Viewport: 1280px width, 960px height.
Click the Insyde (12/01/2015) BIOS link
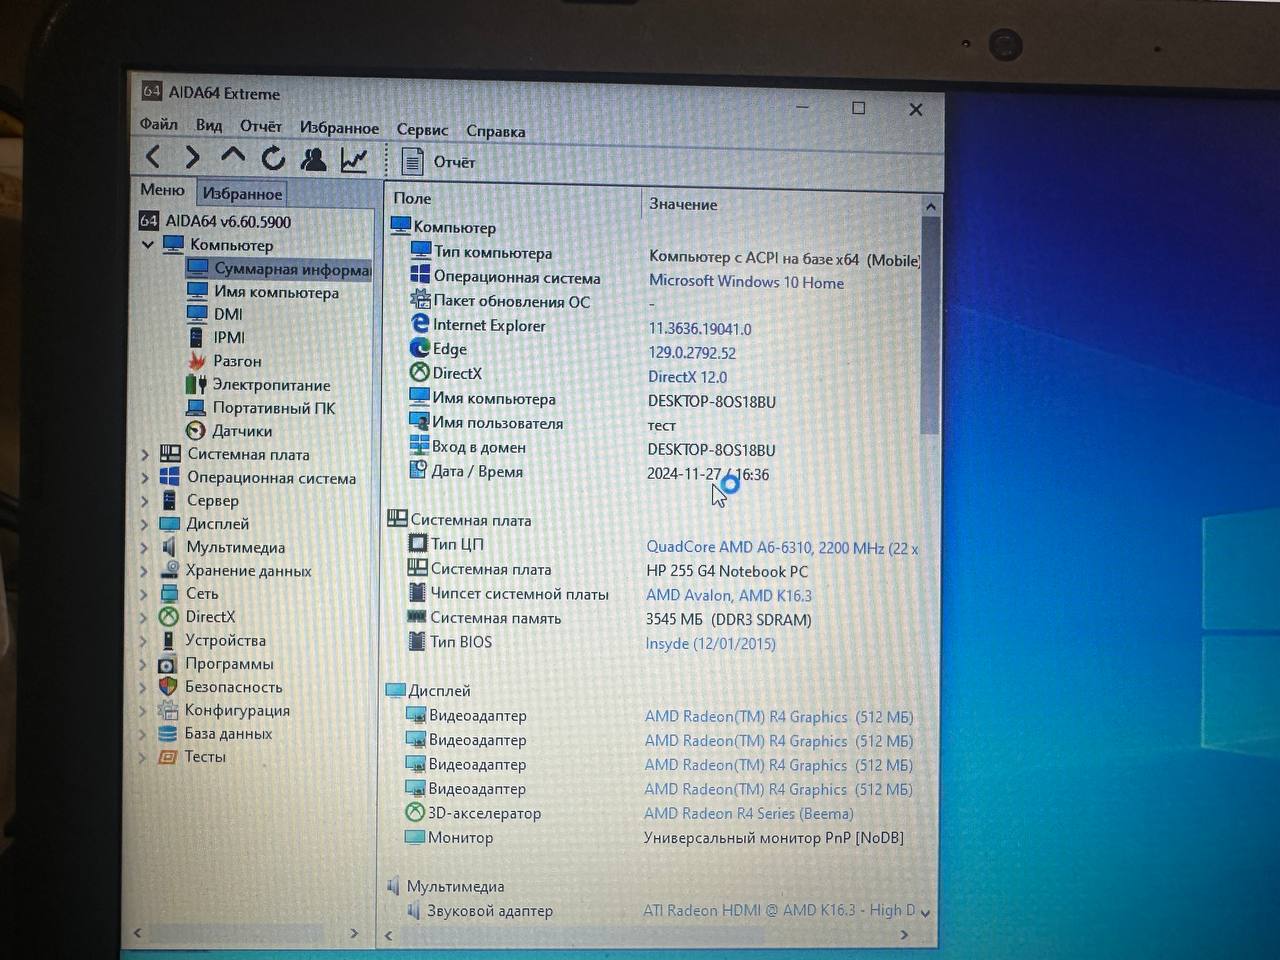(710, 644)
